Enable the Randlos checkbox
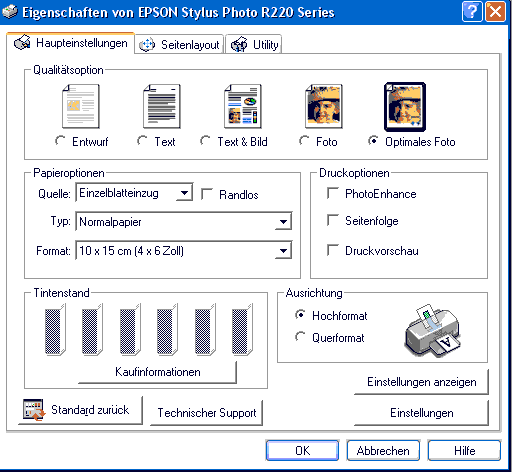 tap(207, 194)
